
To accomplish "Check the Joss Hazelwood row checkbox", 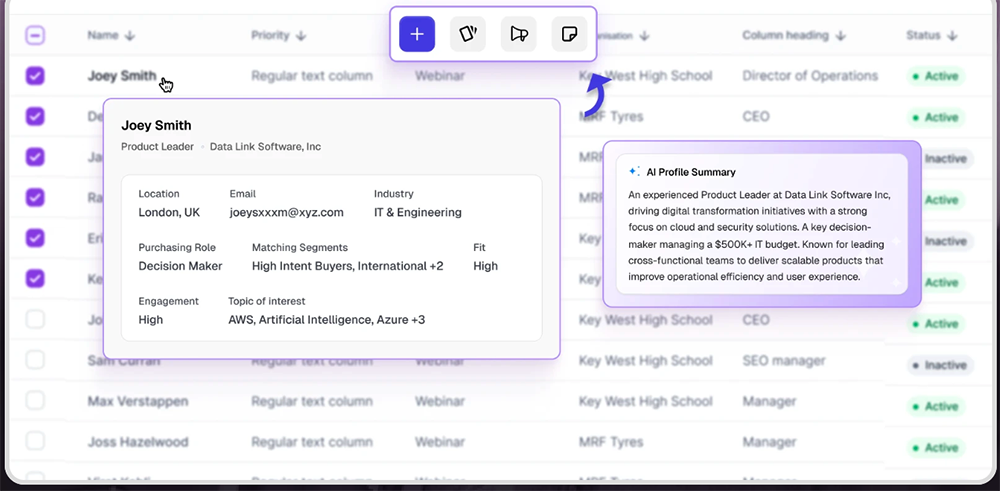I will (x=35, y=441).
